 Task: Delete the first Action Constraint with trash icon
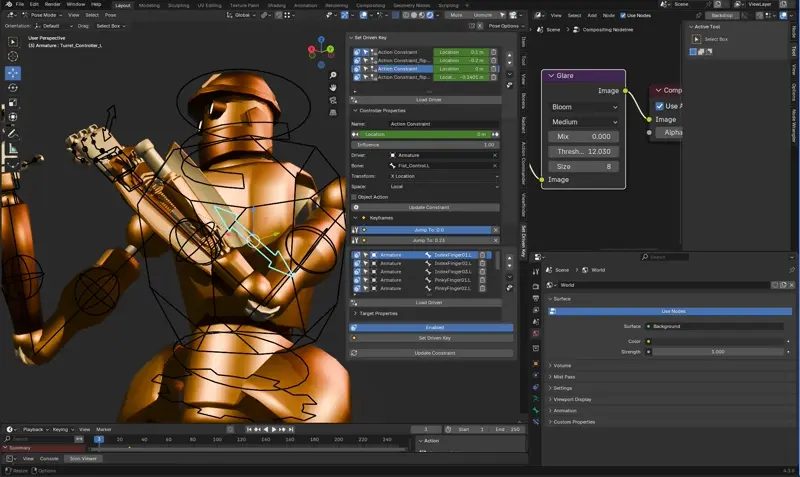(x=494, y=52)
